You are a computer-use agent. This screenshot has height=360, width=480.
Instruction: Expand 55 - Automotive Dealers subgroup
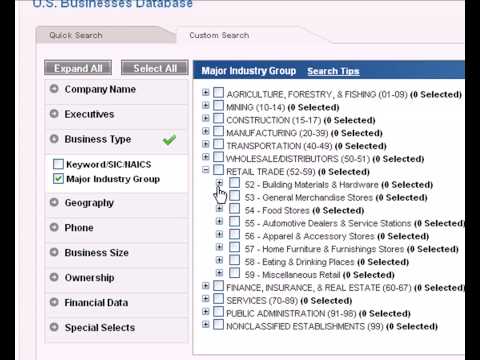(x=219, y=221)
